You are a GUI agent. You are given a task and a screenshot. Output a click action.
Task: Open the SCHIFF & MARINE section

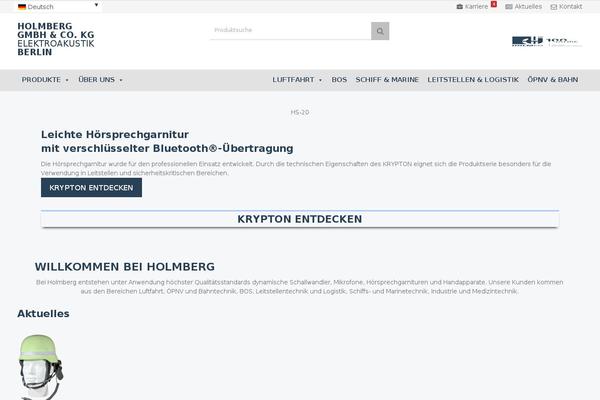click(387, 80)
